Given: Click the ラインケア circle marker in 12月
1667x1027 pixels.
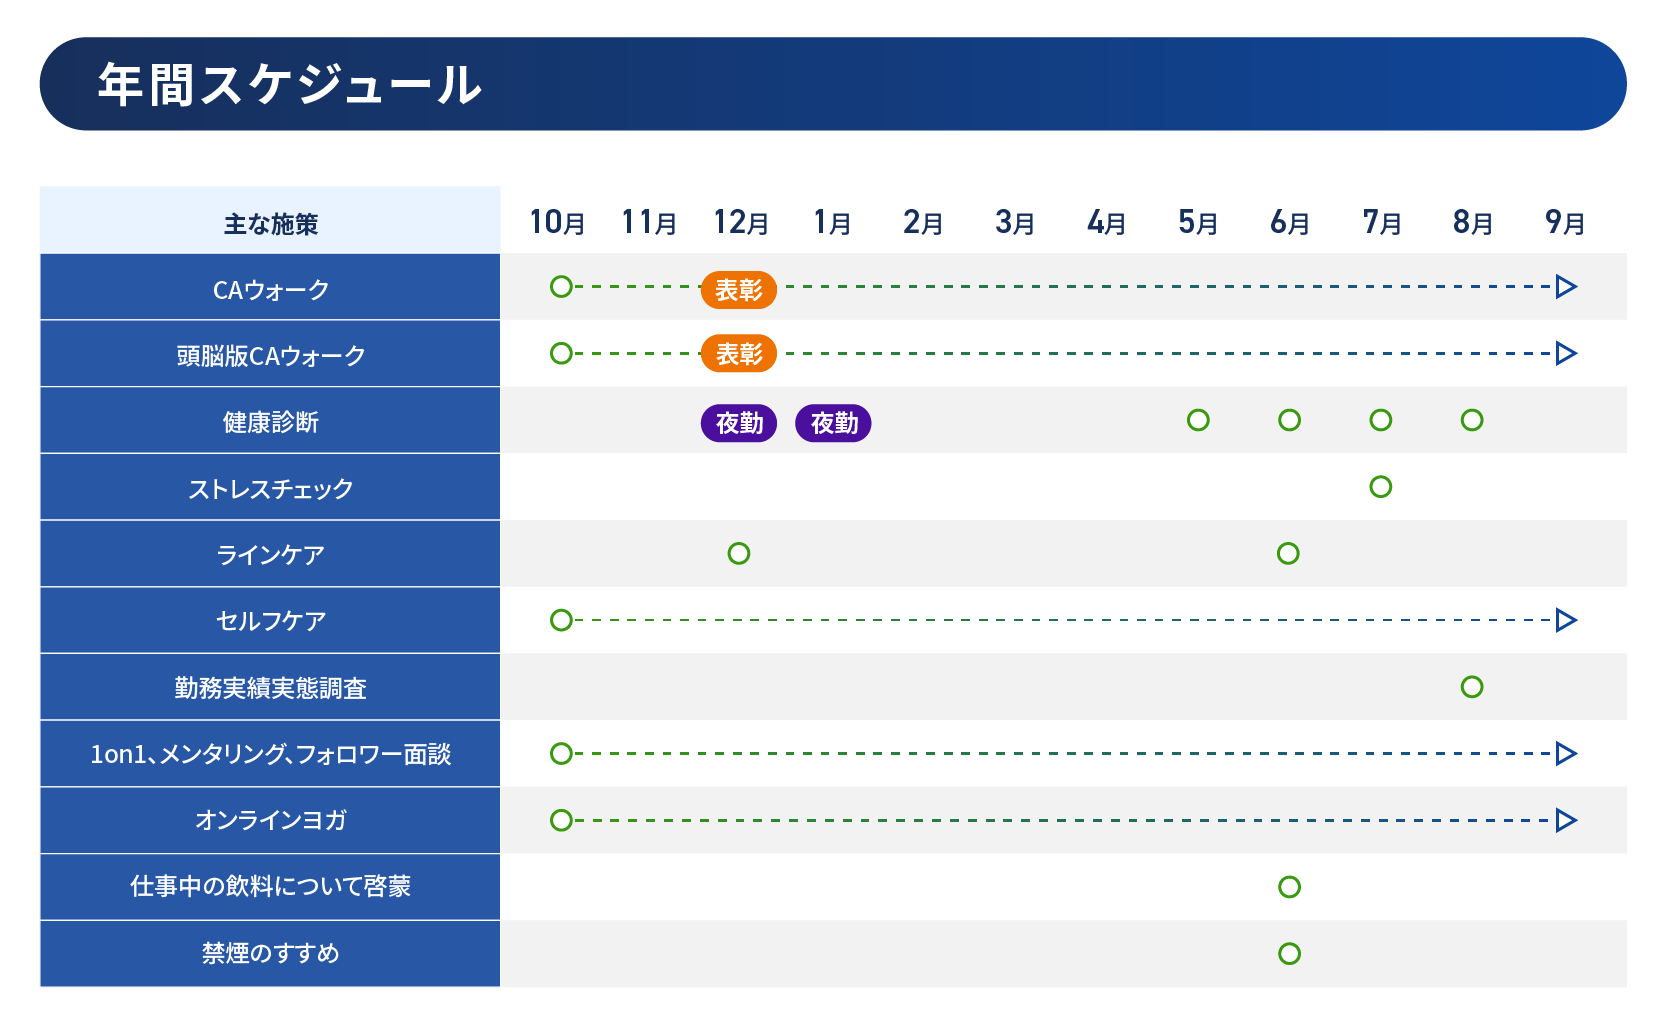Looking at the screenshot, I should tap(739, 553).
